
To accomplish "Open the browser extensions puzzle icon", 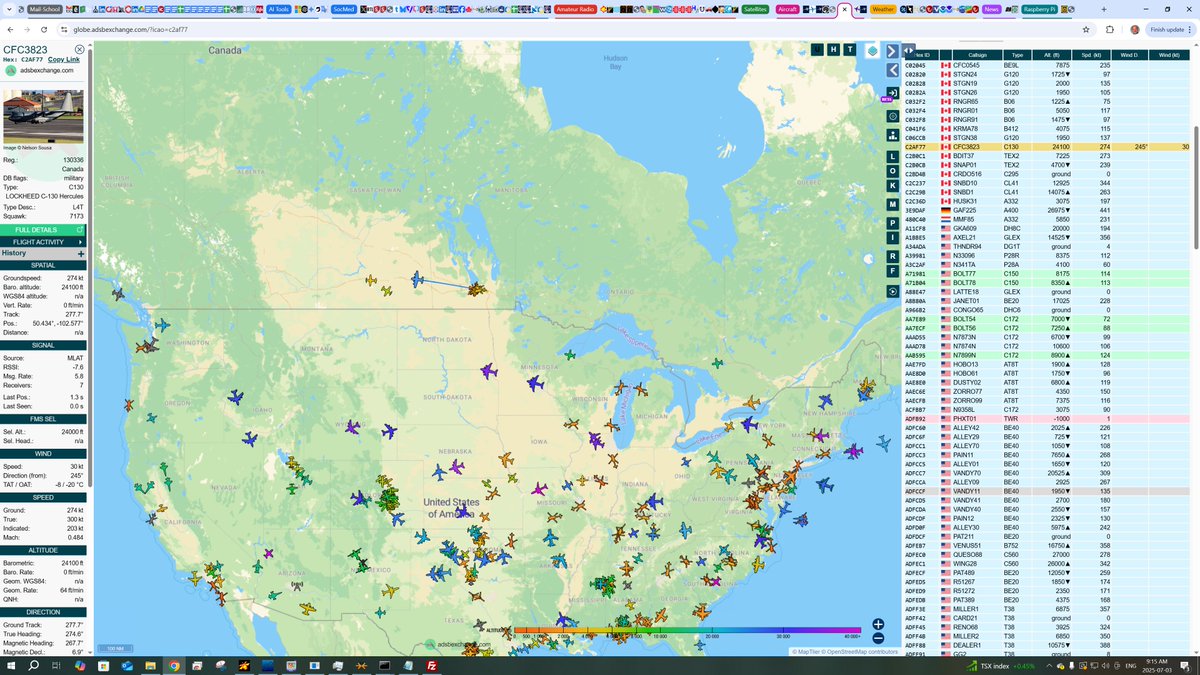I will pyautogui.click(x=1111, y=29).
